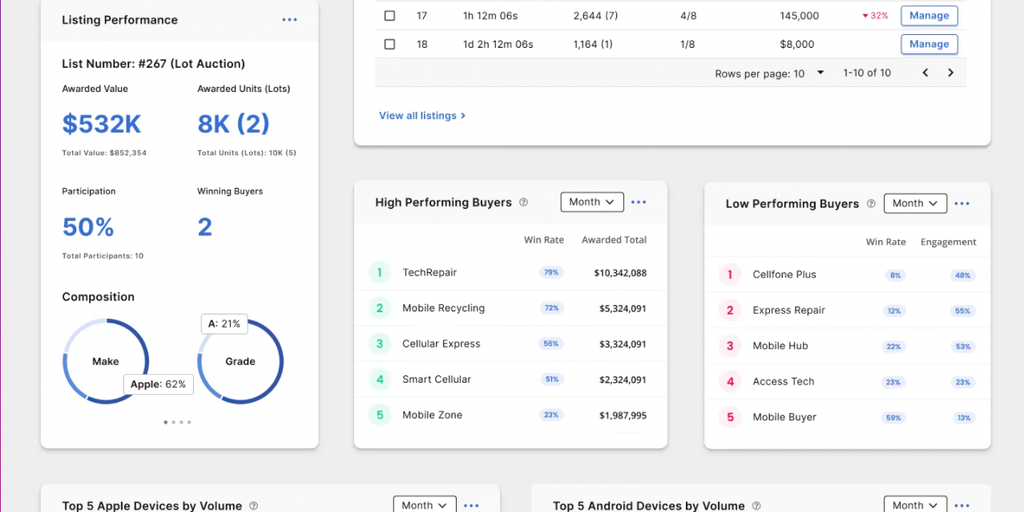Go to next page of listings table
The image size is (1024, 512).
pos(950,73)
